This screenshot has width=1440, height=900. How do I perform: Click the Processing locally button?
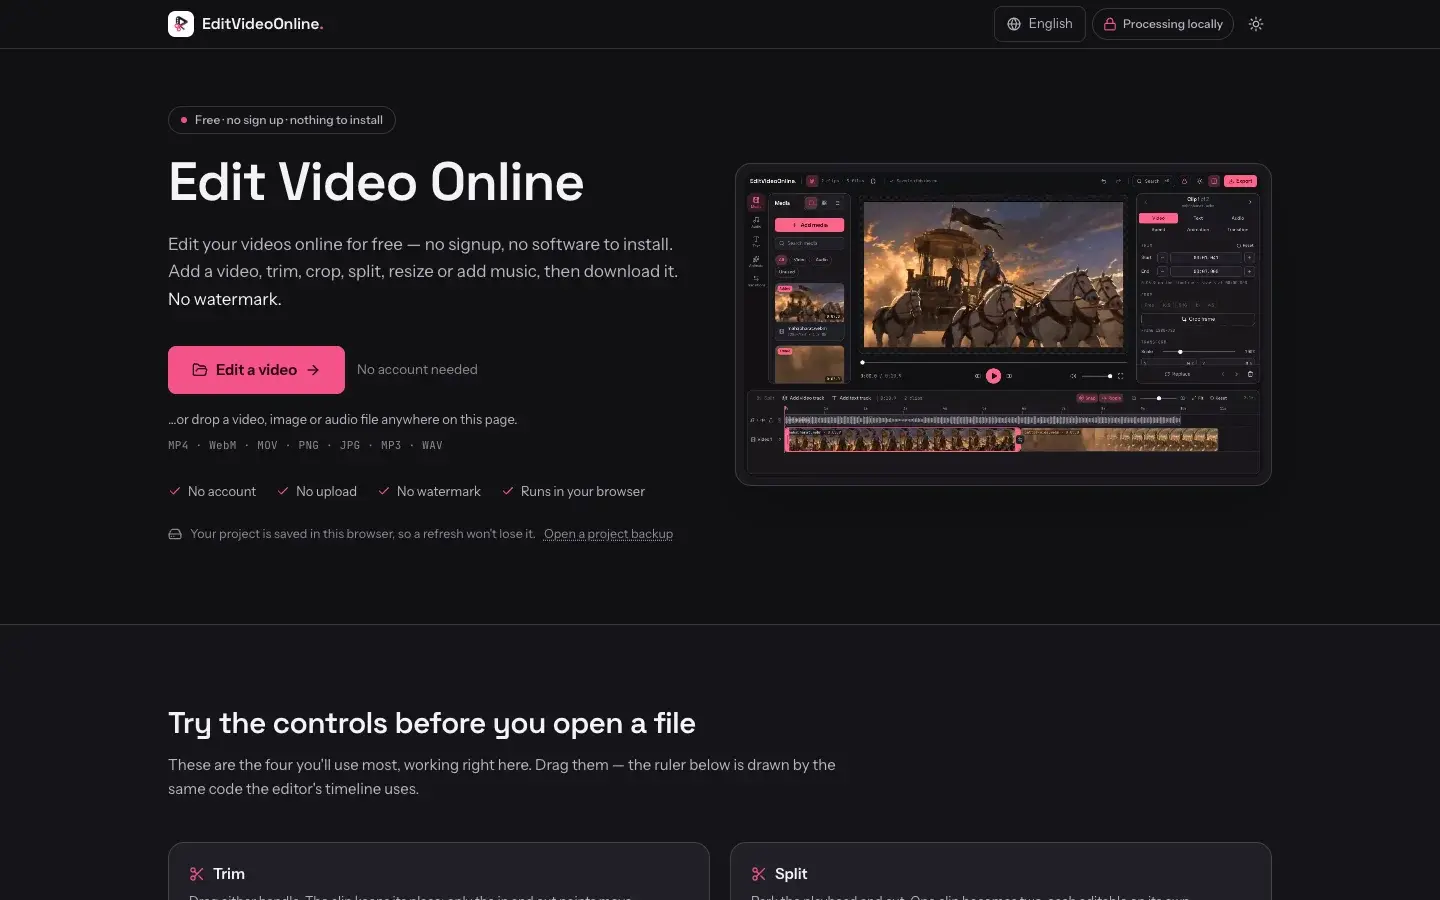(1163, 24)
